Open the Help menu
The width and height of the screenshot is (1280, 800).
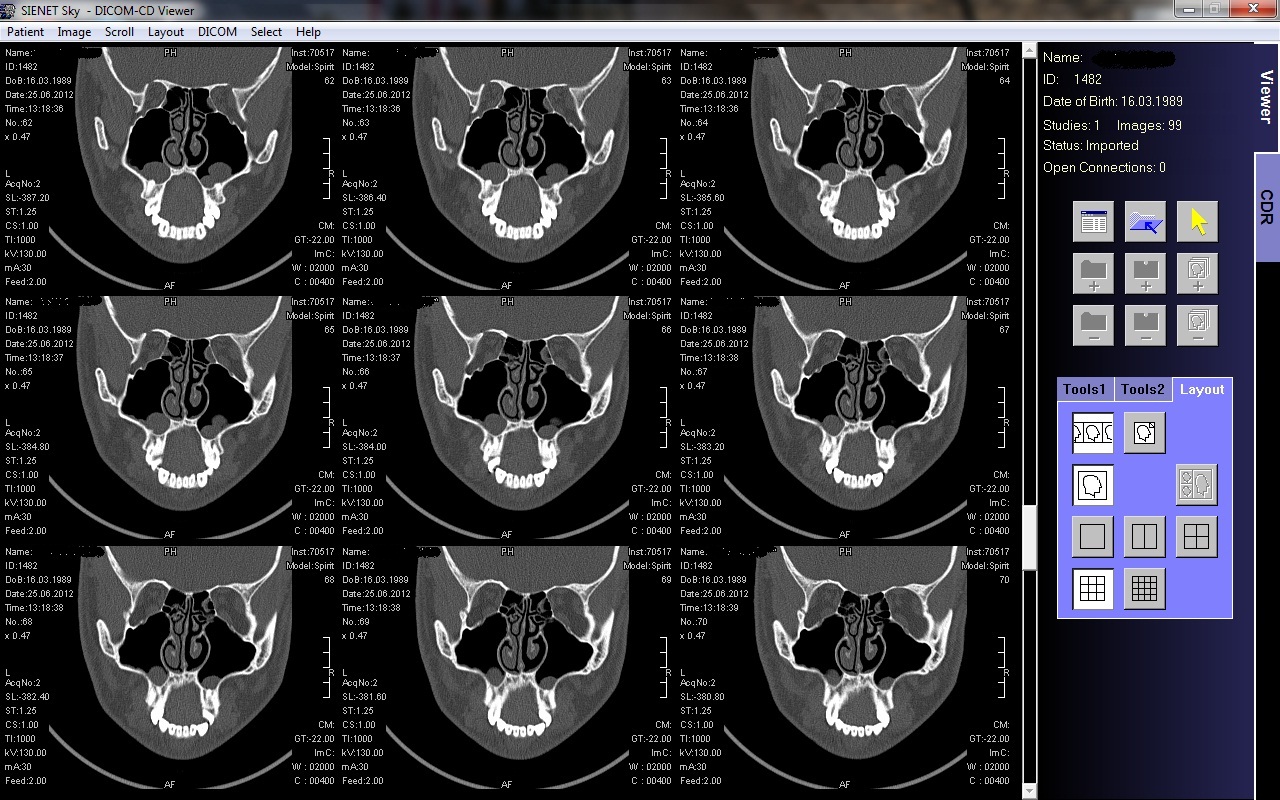[308, 32]
